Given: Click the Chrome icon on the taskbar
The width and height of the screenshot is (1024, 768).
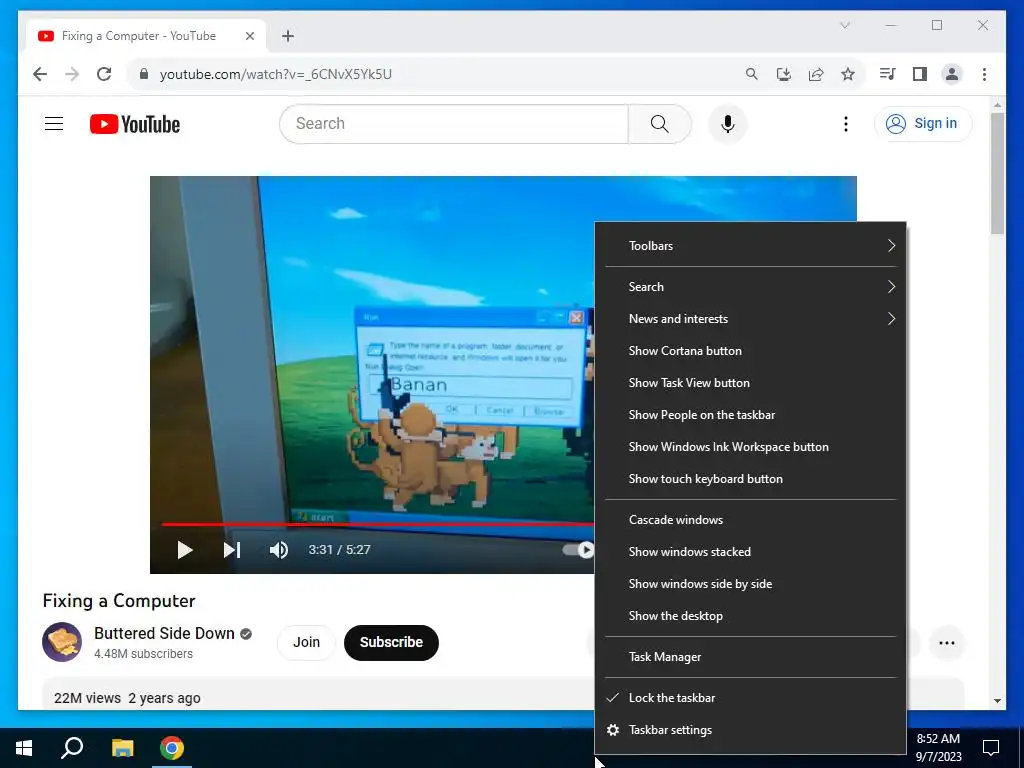Looking at the screenshot, I should tap(172, 748).
